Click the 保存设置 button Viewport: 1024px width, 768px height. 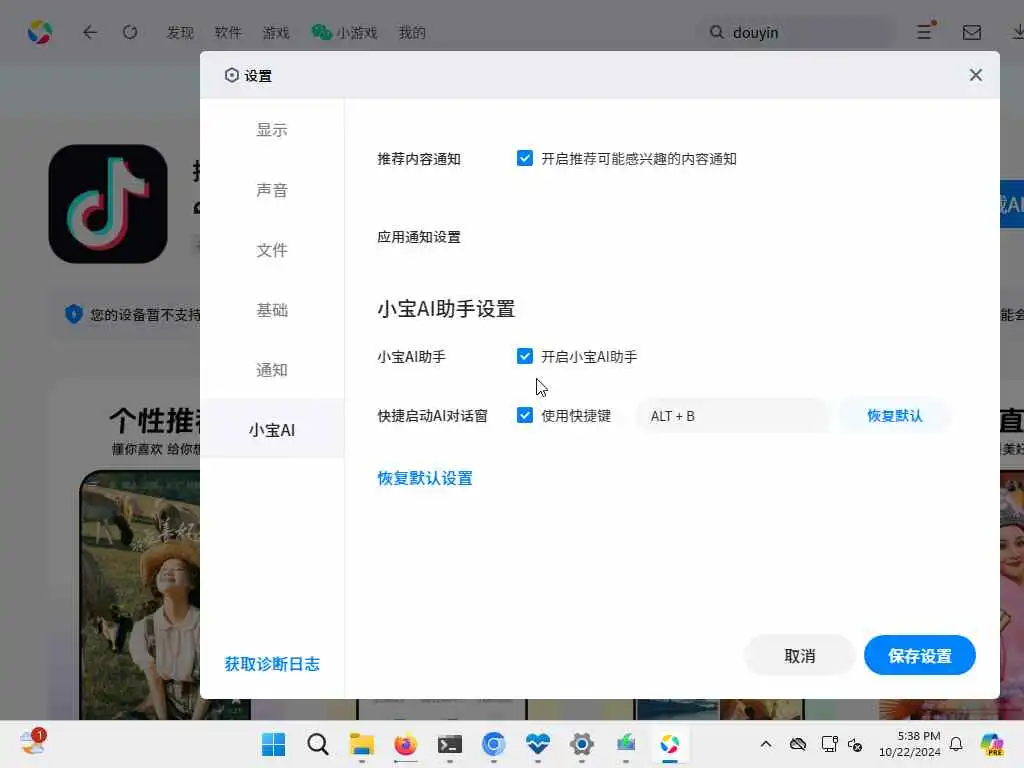coord(920,656)
